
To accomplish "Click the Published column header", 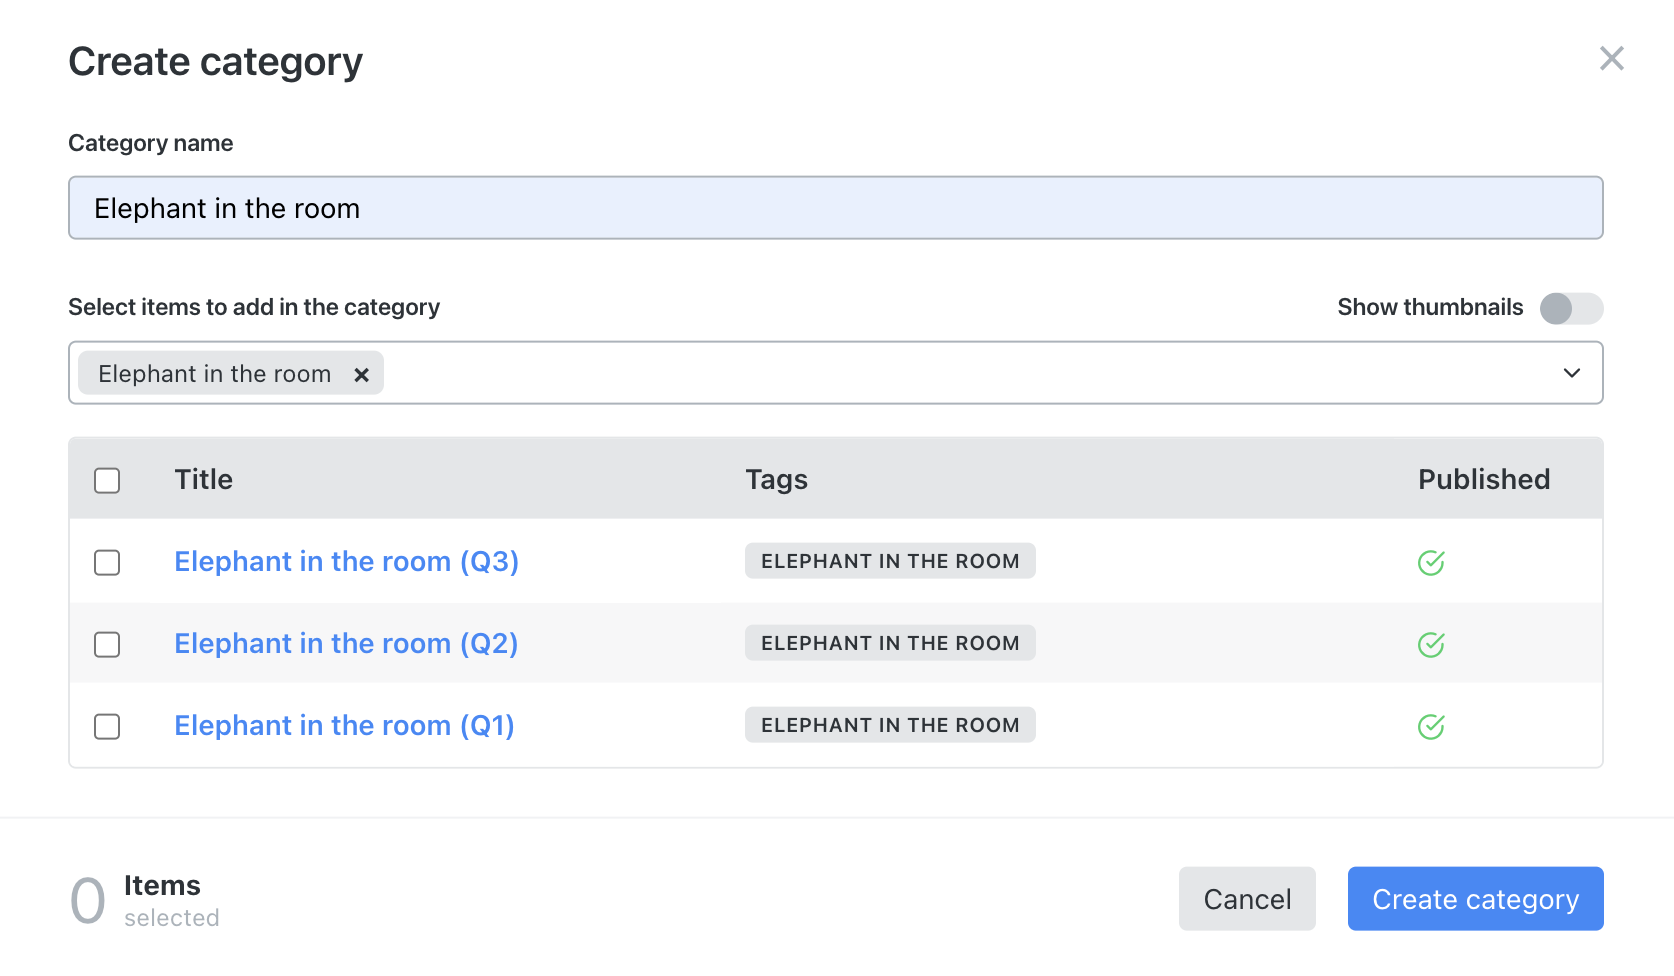I will coord(1484,480).
